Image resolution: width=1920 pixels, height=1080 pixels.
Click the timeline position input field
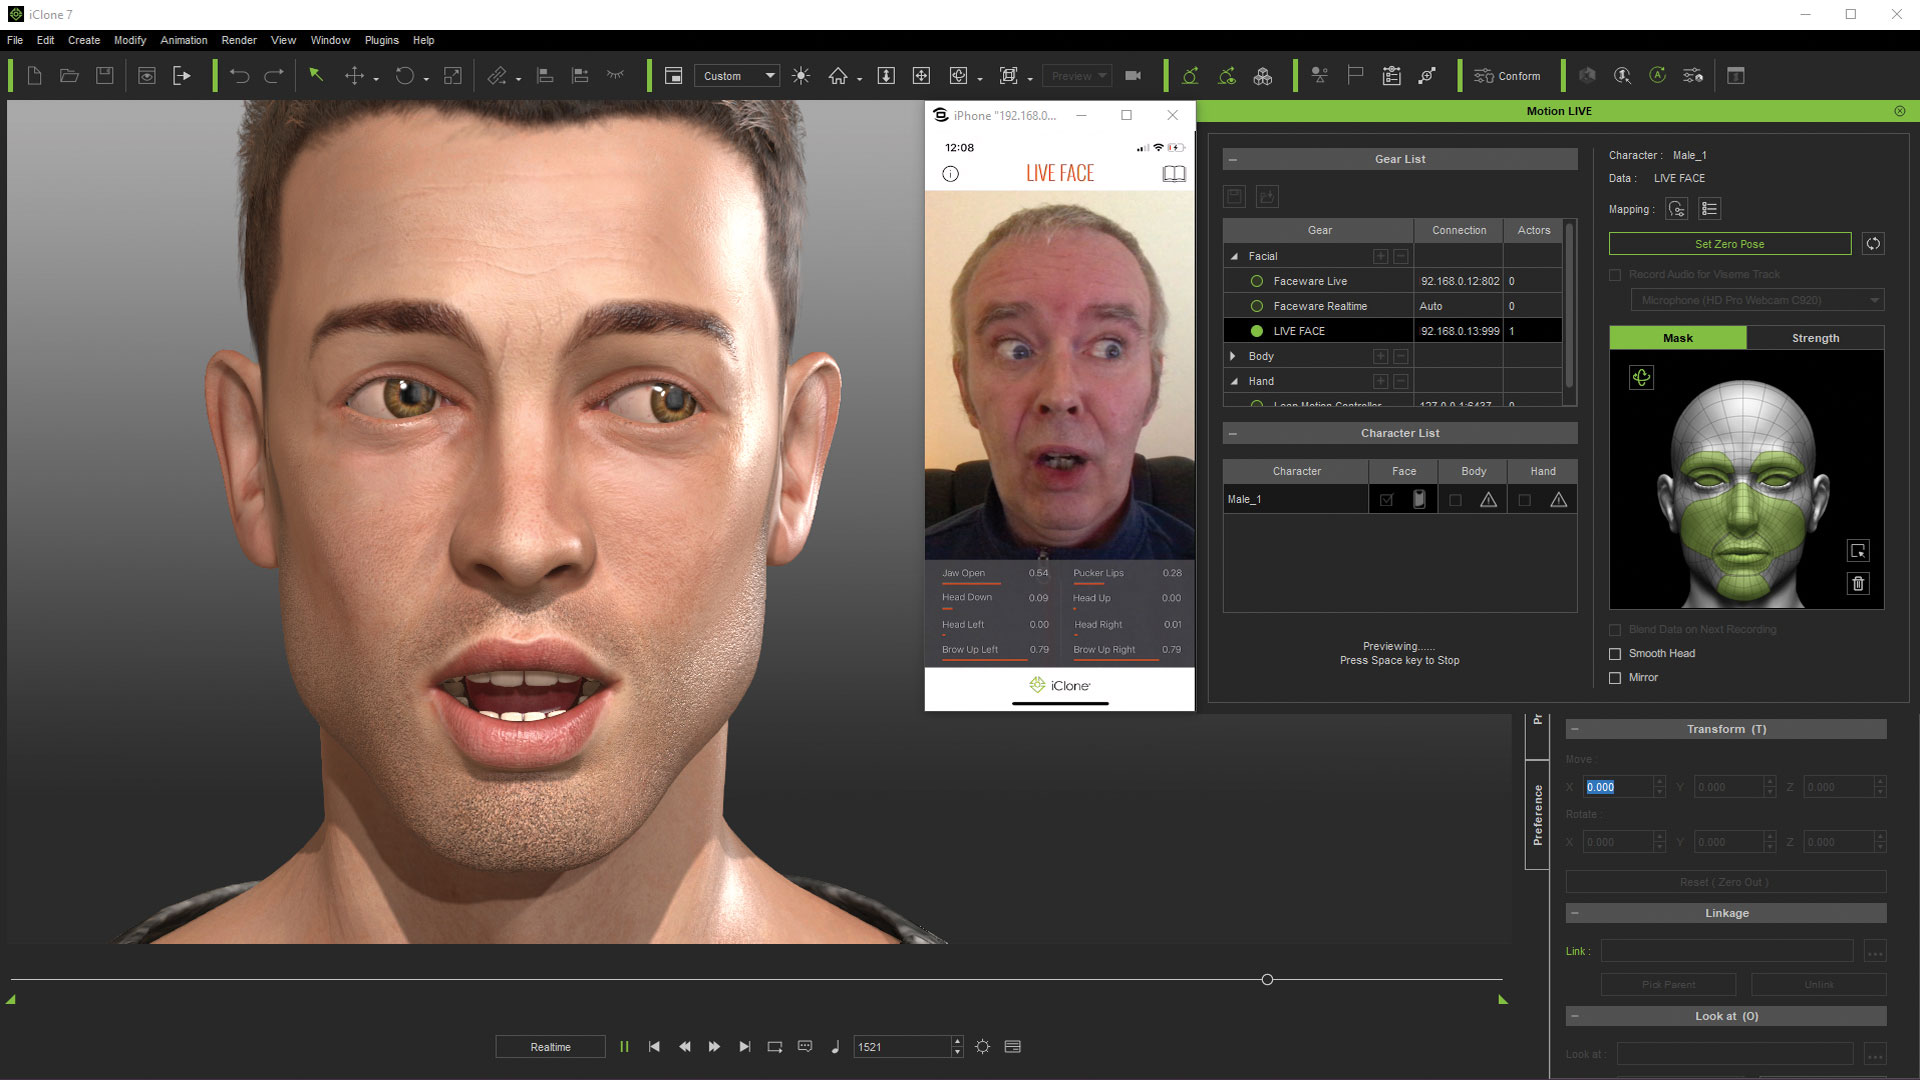point(905,1046)
